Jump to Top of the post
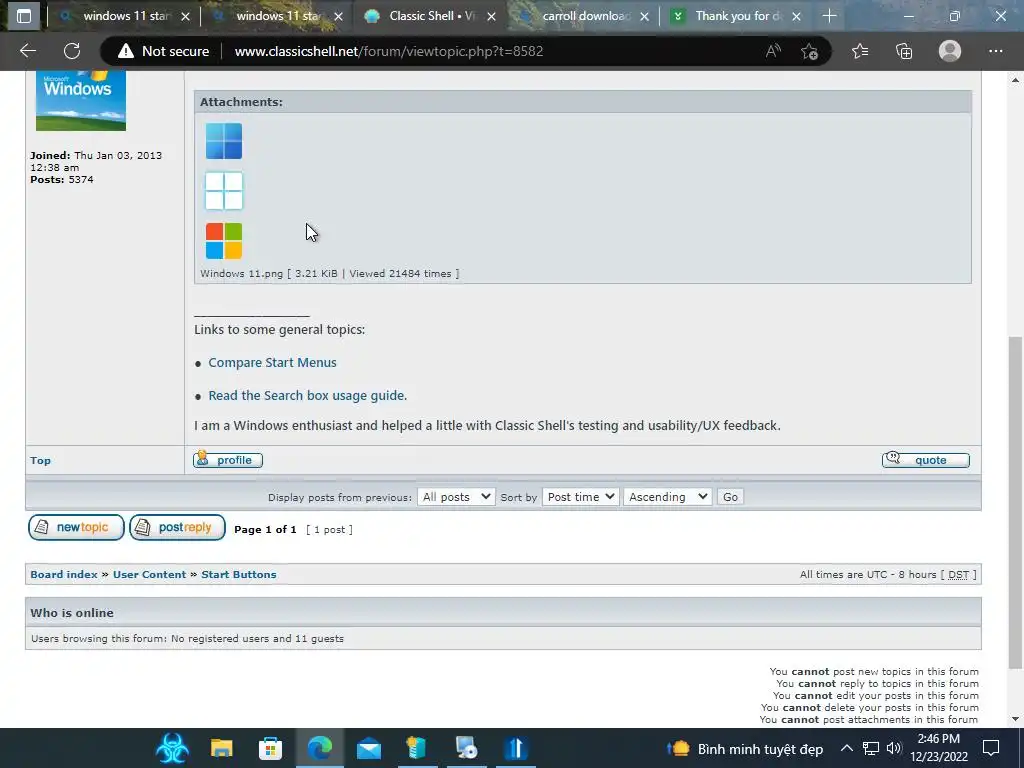The image size is (1024, 768). click(40, 460)
